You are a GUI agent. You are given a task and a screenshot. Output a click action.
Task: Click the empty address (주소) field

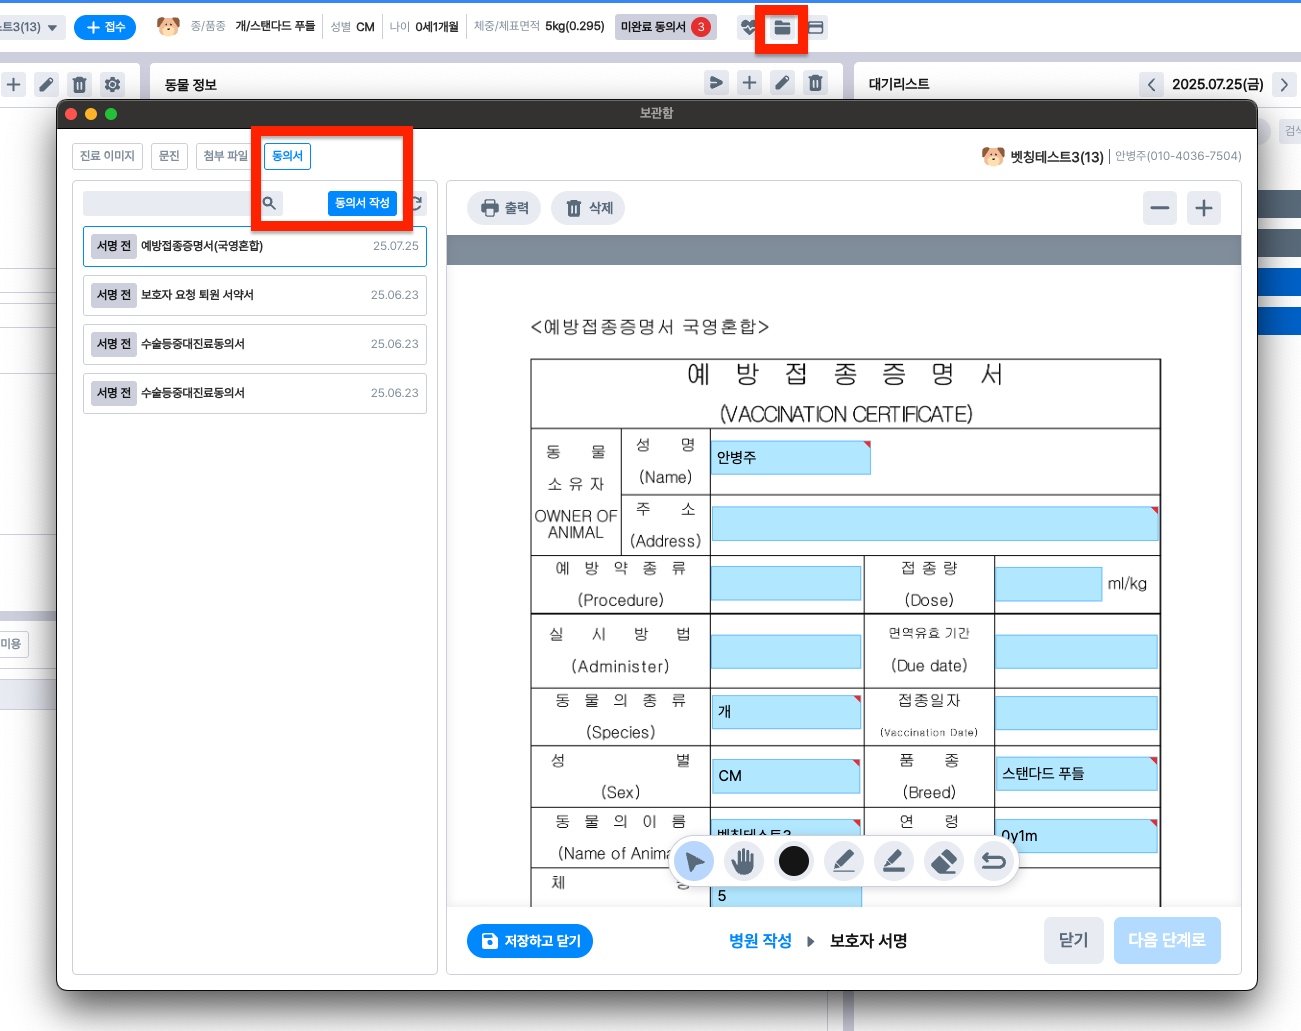934,523
